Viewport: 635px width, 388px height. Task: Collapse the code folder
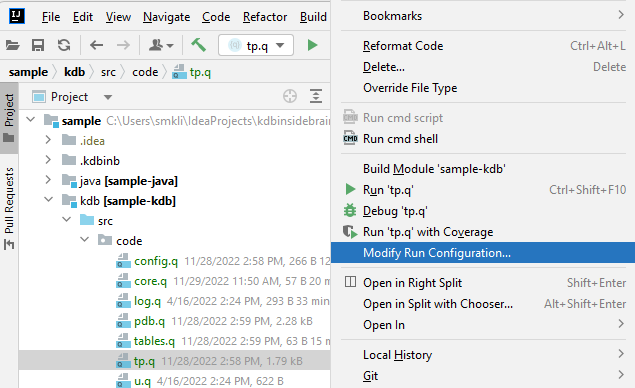point(84,239)
